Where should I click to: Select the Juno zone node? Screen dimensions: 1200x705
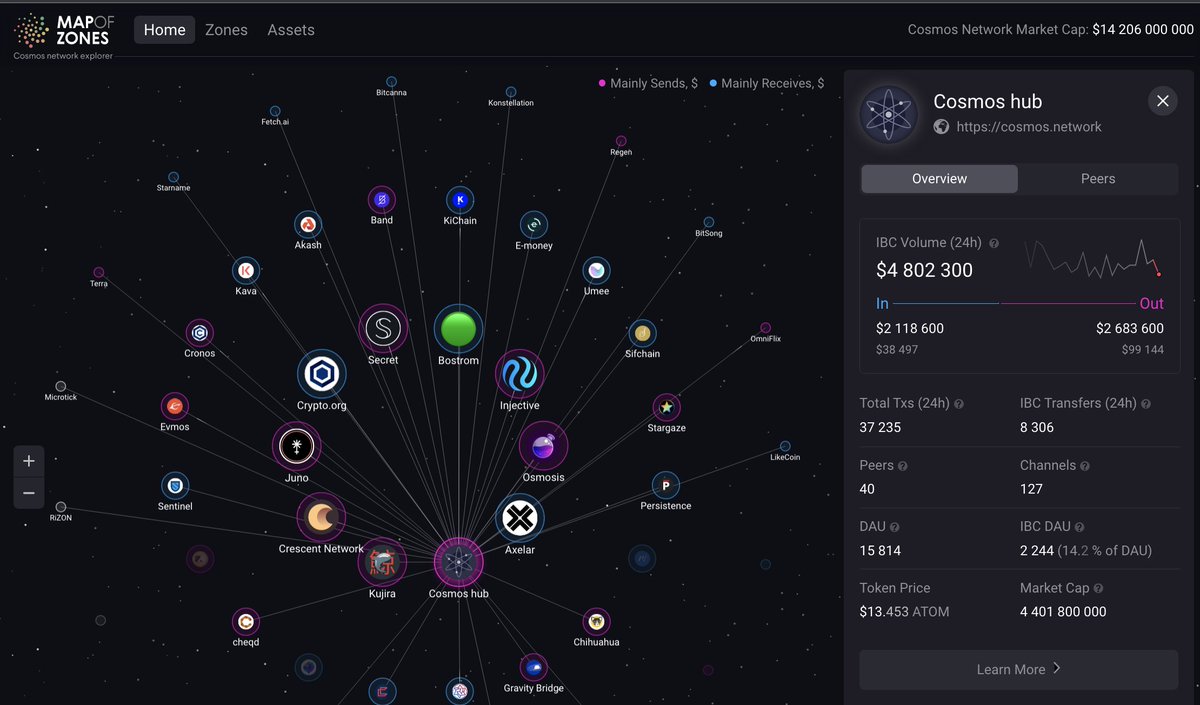click(x=296, y=446)
